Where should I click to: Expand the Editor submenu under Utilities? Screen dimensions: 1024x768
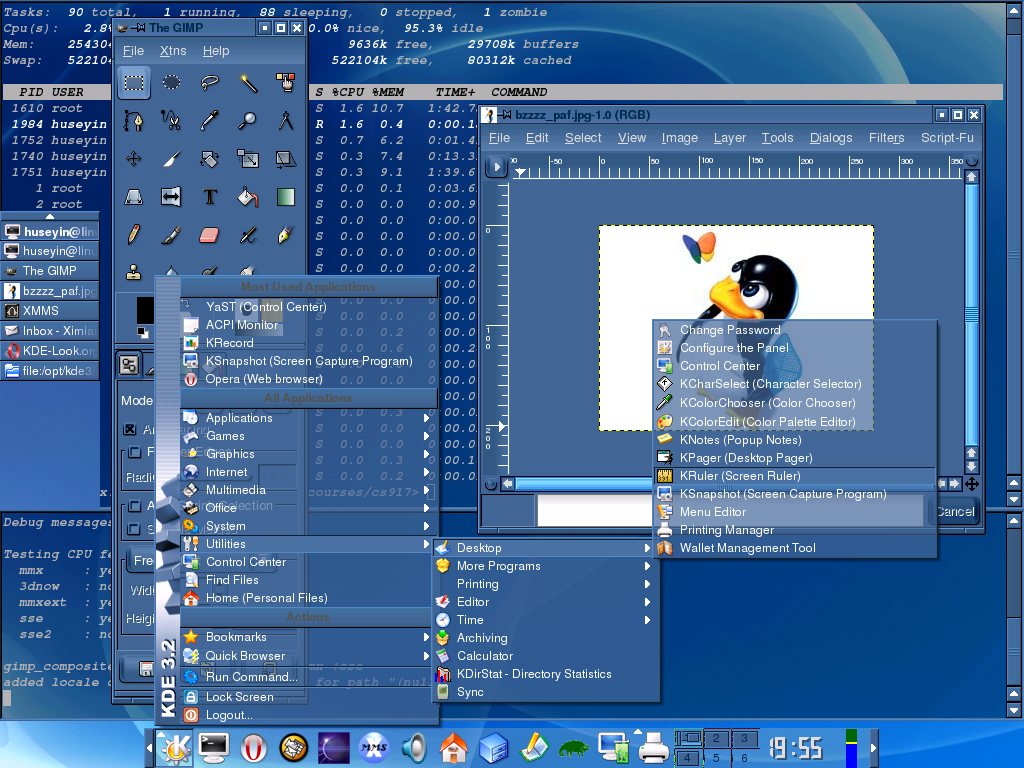[x=545, y=602]
